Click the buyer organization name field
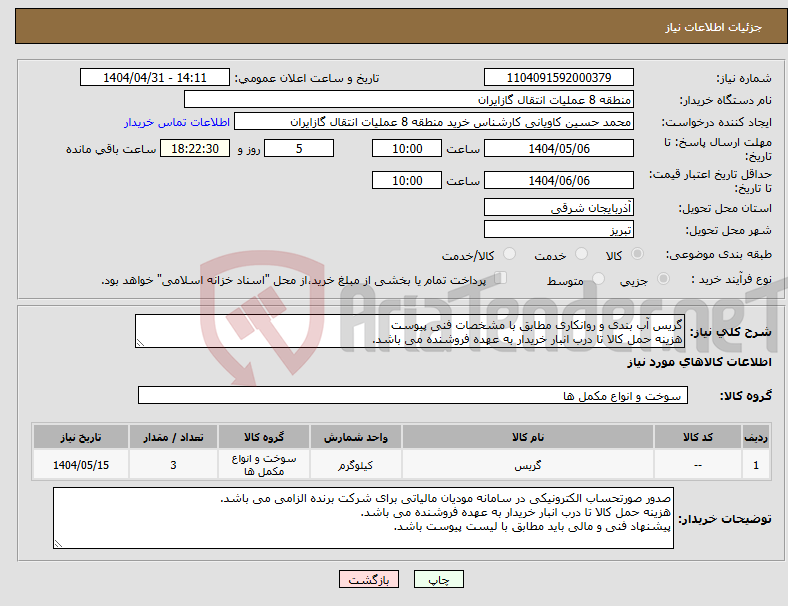Viewport: 788px width, 606px height. point(409,99)
